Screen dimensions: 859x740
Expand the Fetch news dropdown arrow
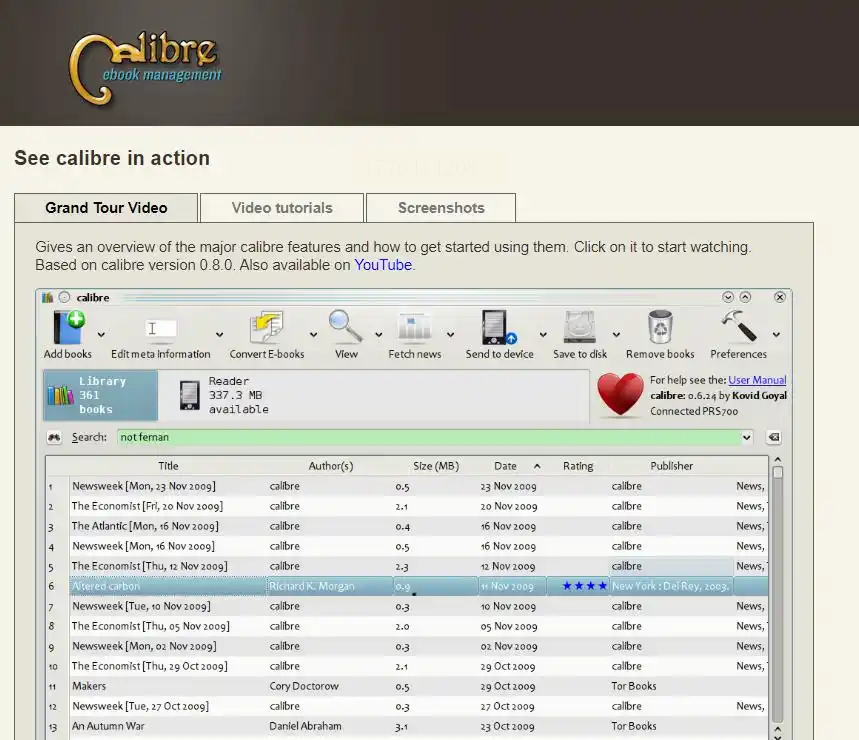click(x=450, y=334)
